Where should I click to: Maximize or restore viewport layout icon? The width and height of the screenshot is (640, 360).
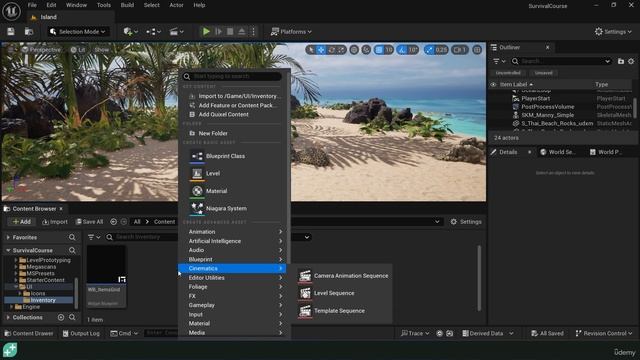point(477,50)
